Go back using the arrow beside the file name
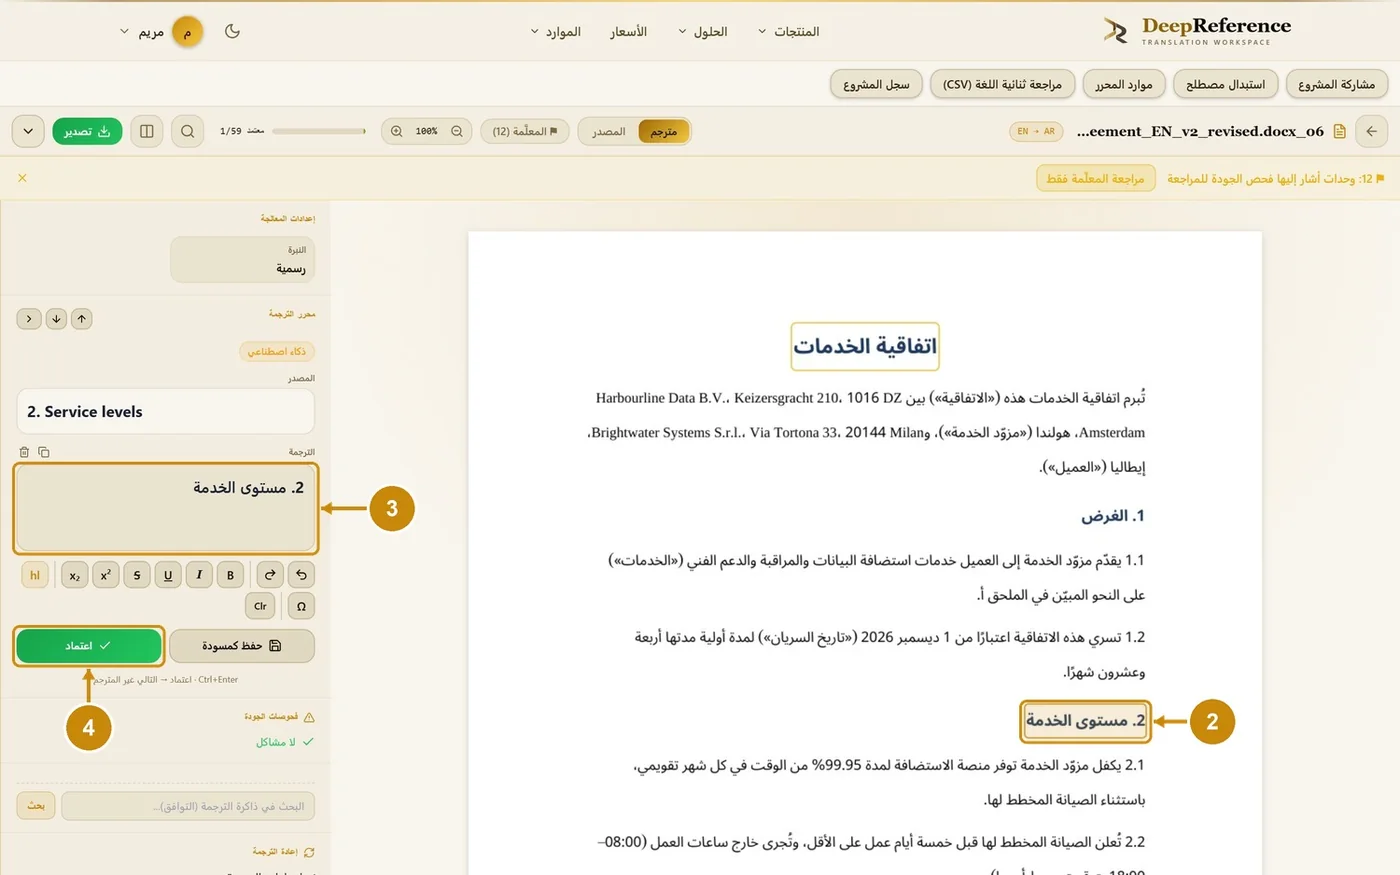This screenshot has height=875, width=1400. click(x=1371, y=131)
